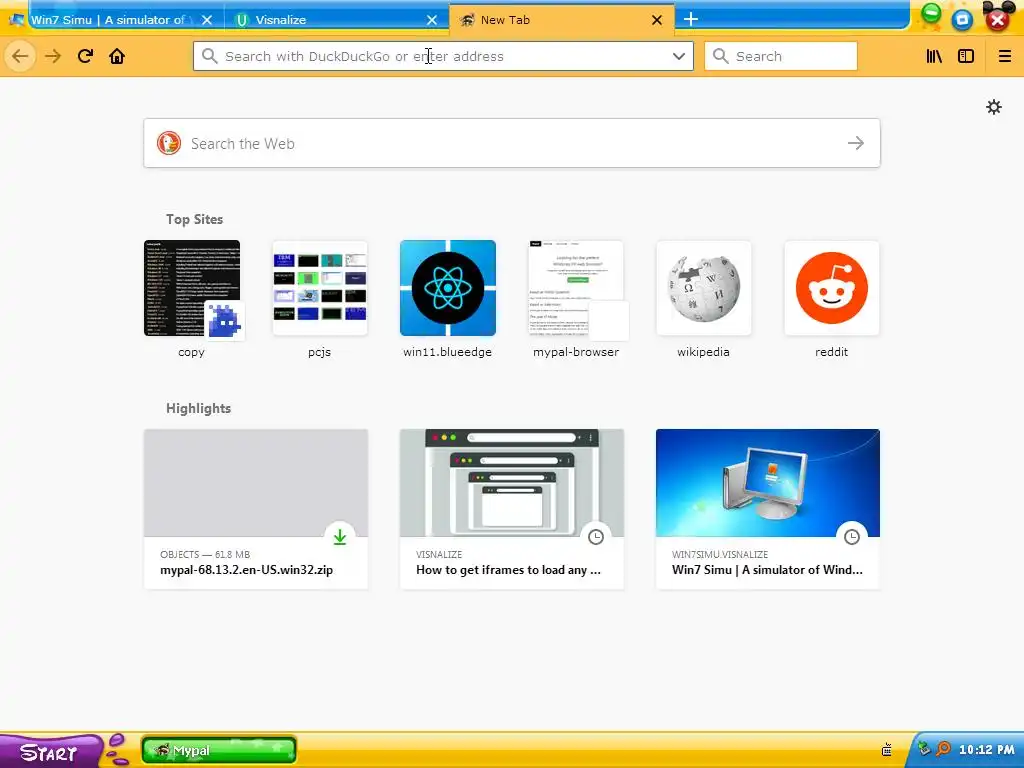Open the Start menu button
The width and height of the screenshot is (1024, 768).
pyautogui.click(x=51, y=752)
